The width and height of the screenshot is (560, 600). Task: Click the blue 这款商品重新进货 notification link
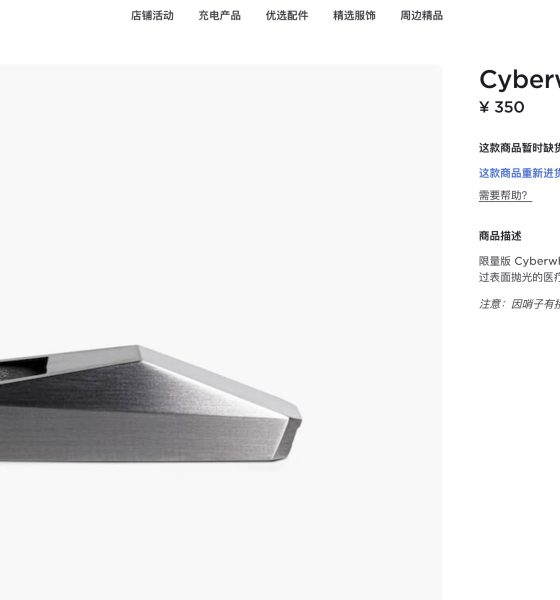519,173
